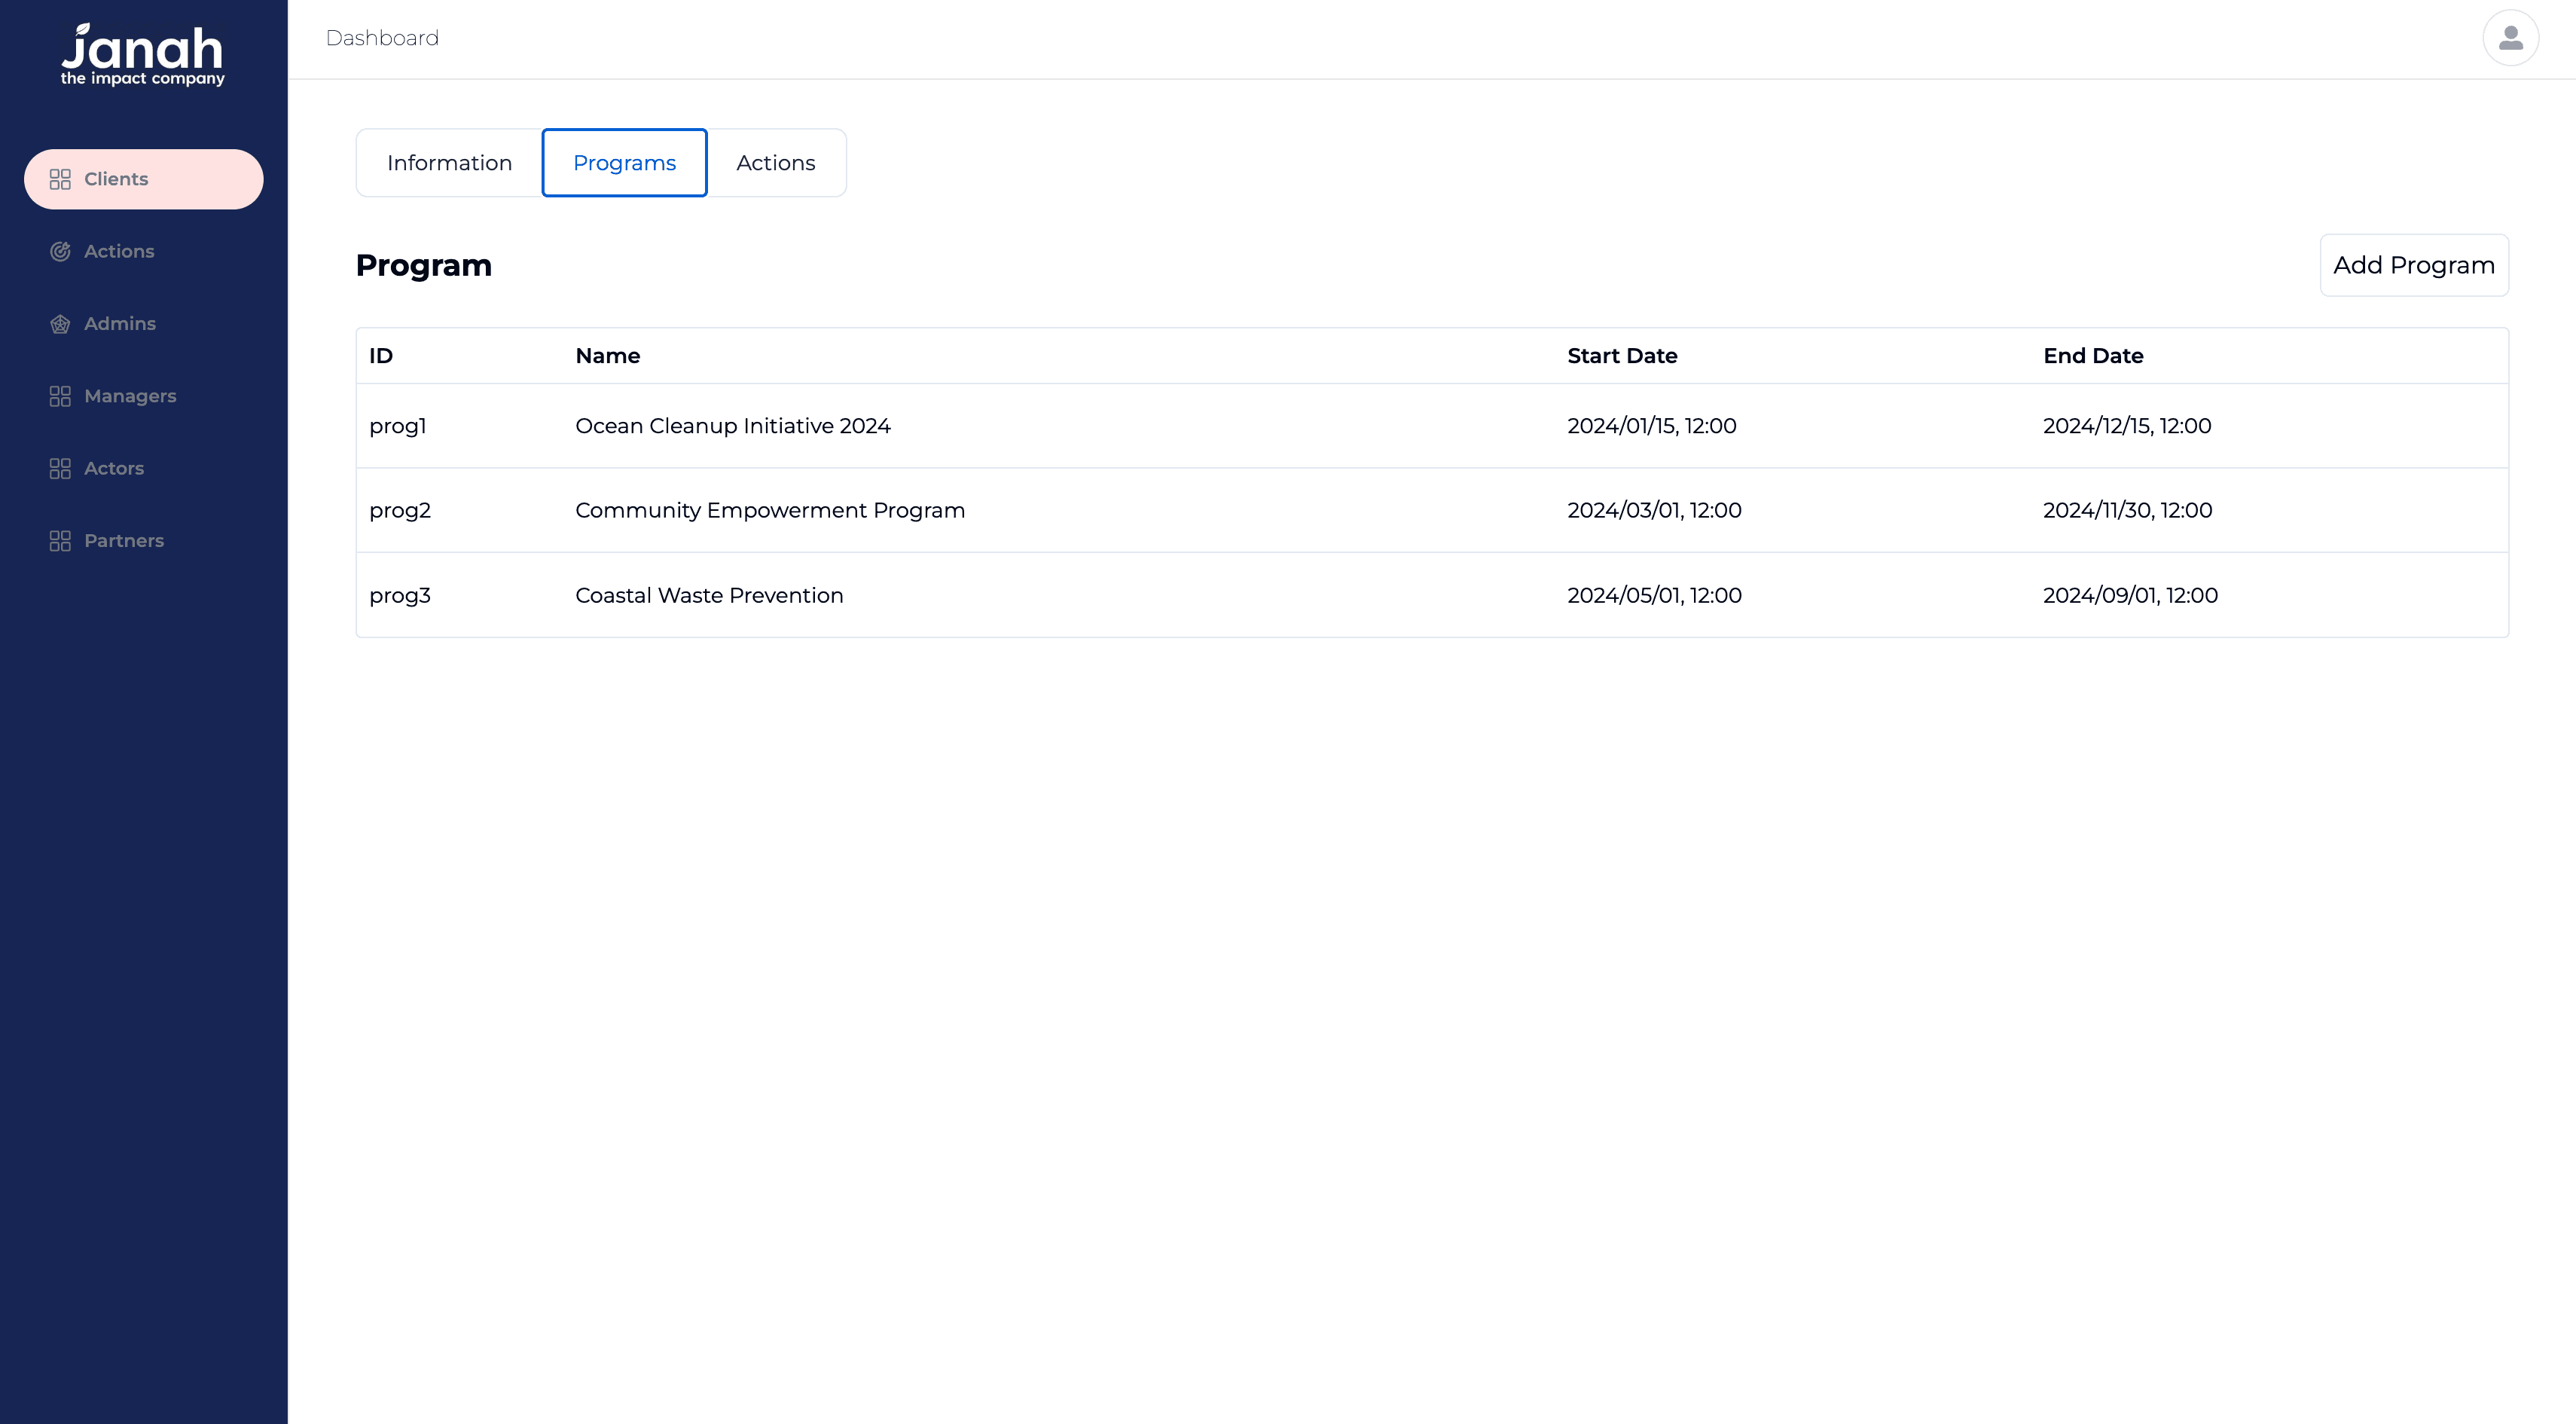The image size is (2576, 1424).
Task: Click the End Date column header
Action: click(2092, 356)
